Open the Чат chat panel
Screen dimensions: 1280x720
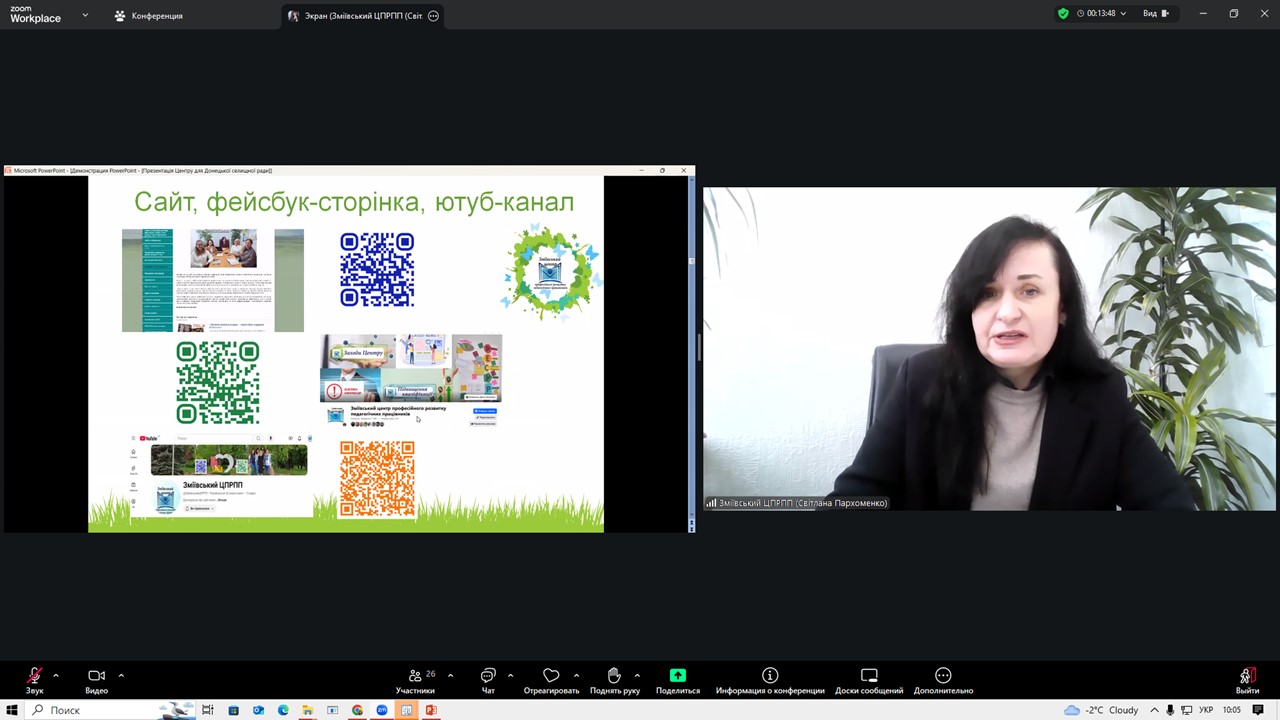click(x=488, y=677)
